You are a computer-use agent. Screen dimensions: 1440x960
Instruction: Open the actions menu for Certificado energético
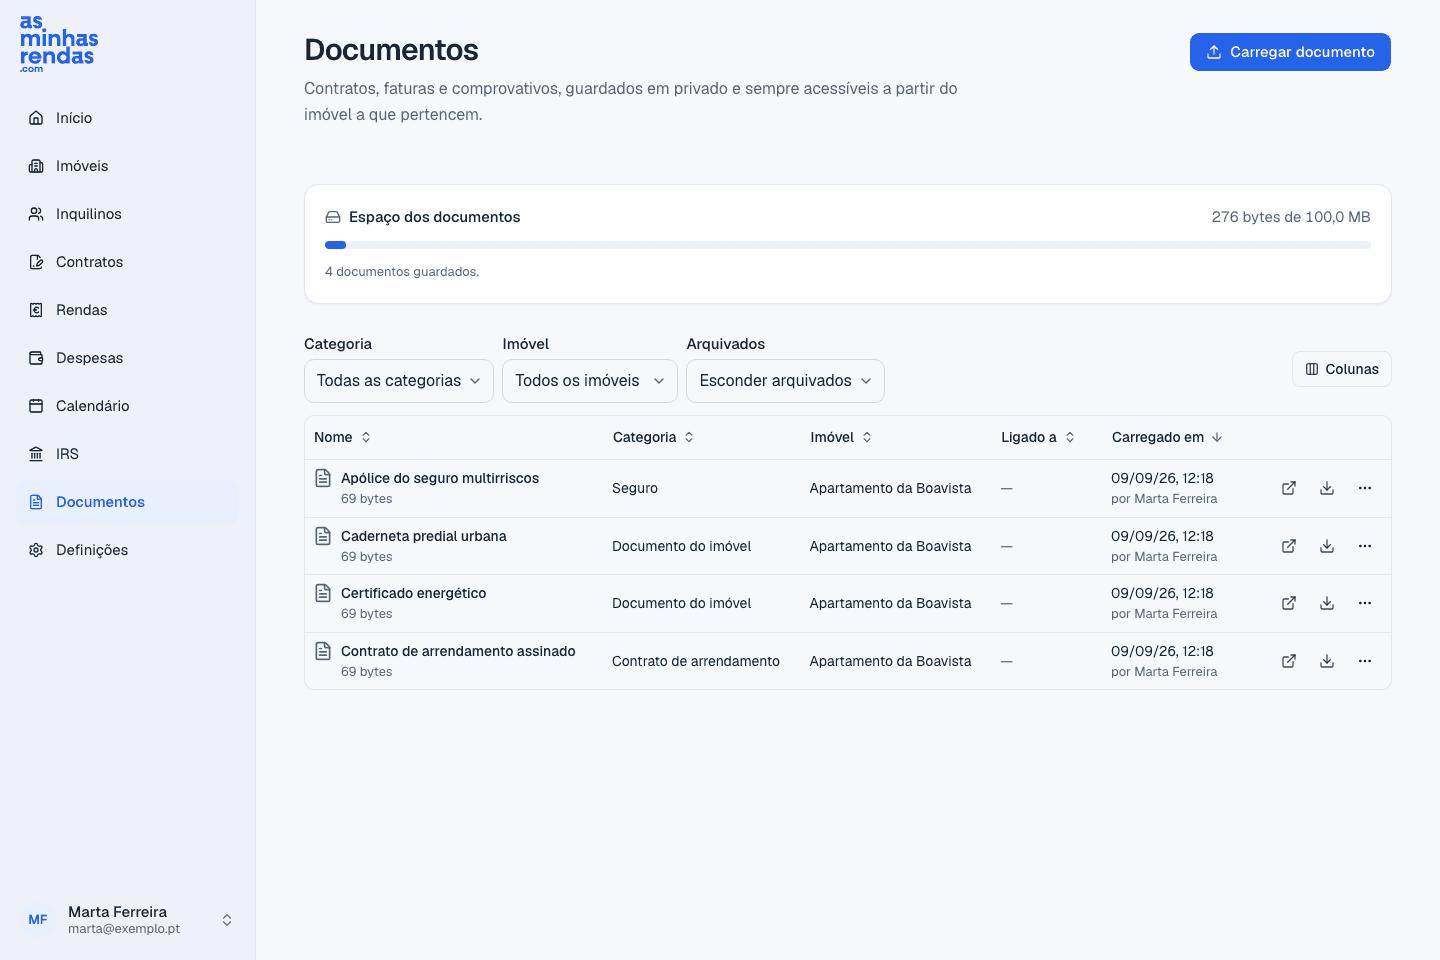pyautogui.click(x=1365, y=603)
